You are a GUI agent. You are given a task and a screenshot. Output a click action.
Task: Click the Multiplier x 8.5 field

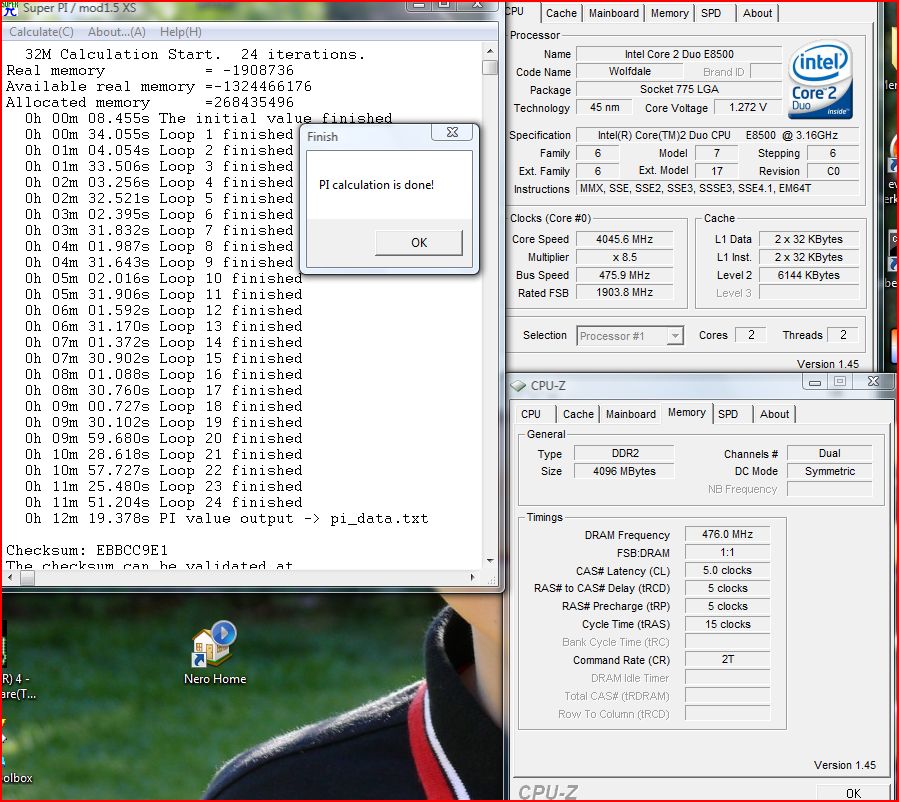624,257
